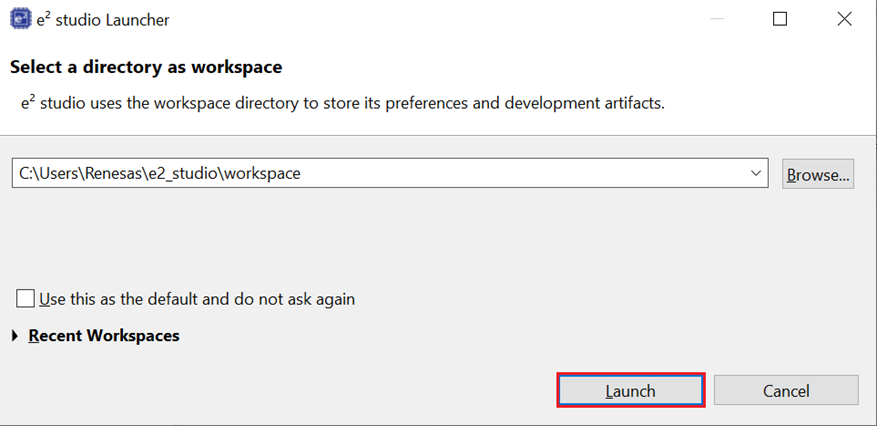Enable the use-as-default workspace checkbox

coord(26,299)
